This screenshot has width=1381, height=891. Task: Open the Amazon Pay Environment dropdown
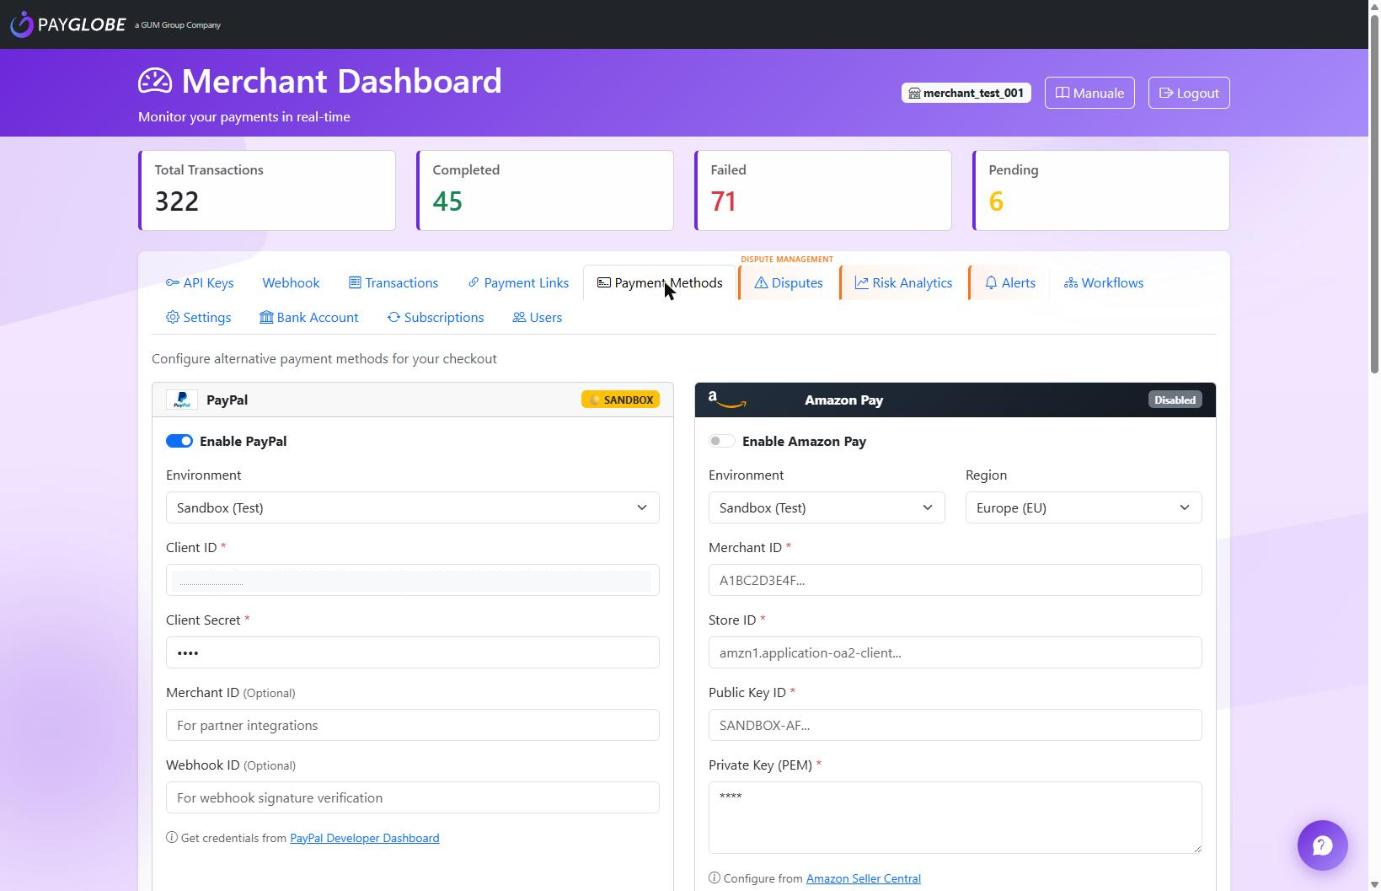(x=826, y=508)
